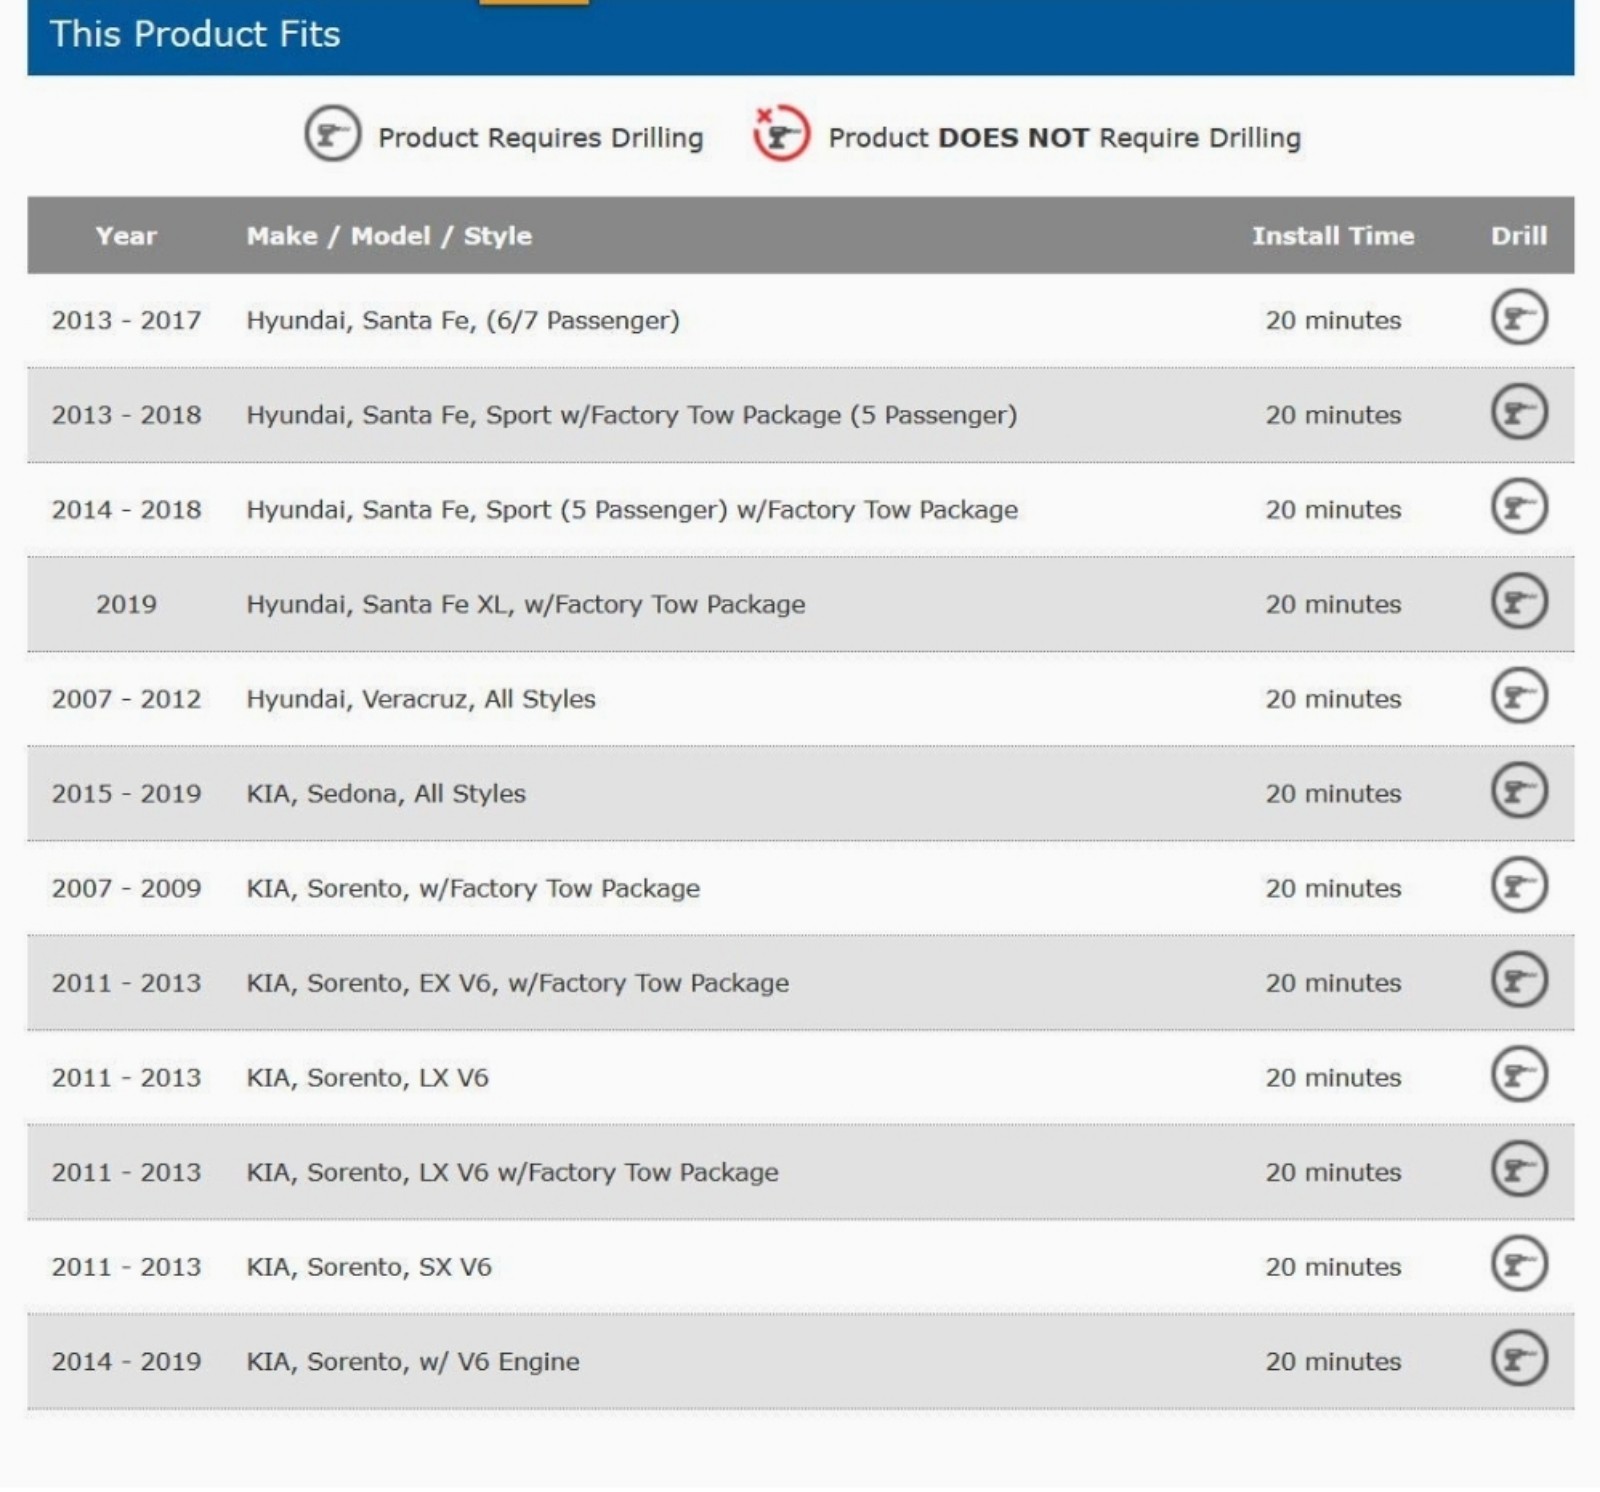The height and width of the screenshot is (1492, 1600).
Task: Select KIA, Sorento, w/Factory Tow Package (2007 - 2009)
Action: [x=473, y=888]
